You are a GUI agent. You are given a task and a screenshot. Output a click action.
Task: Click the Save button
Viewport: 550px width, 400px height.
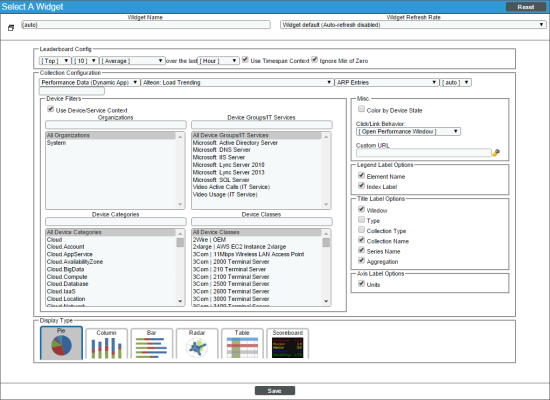275,391
